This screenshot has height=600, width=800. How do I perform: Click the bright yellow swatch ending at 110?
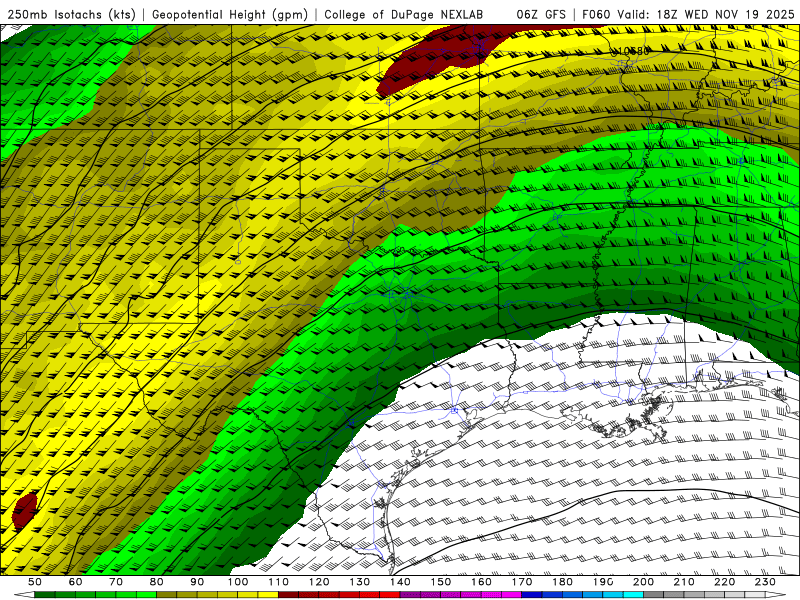pyautogui.click(x=268, y=595)
